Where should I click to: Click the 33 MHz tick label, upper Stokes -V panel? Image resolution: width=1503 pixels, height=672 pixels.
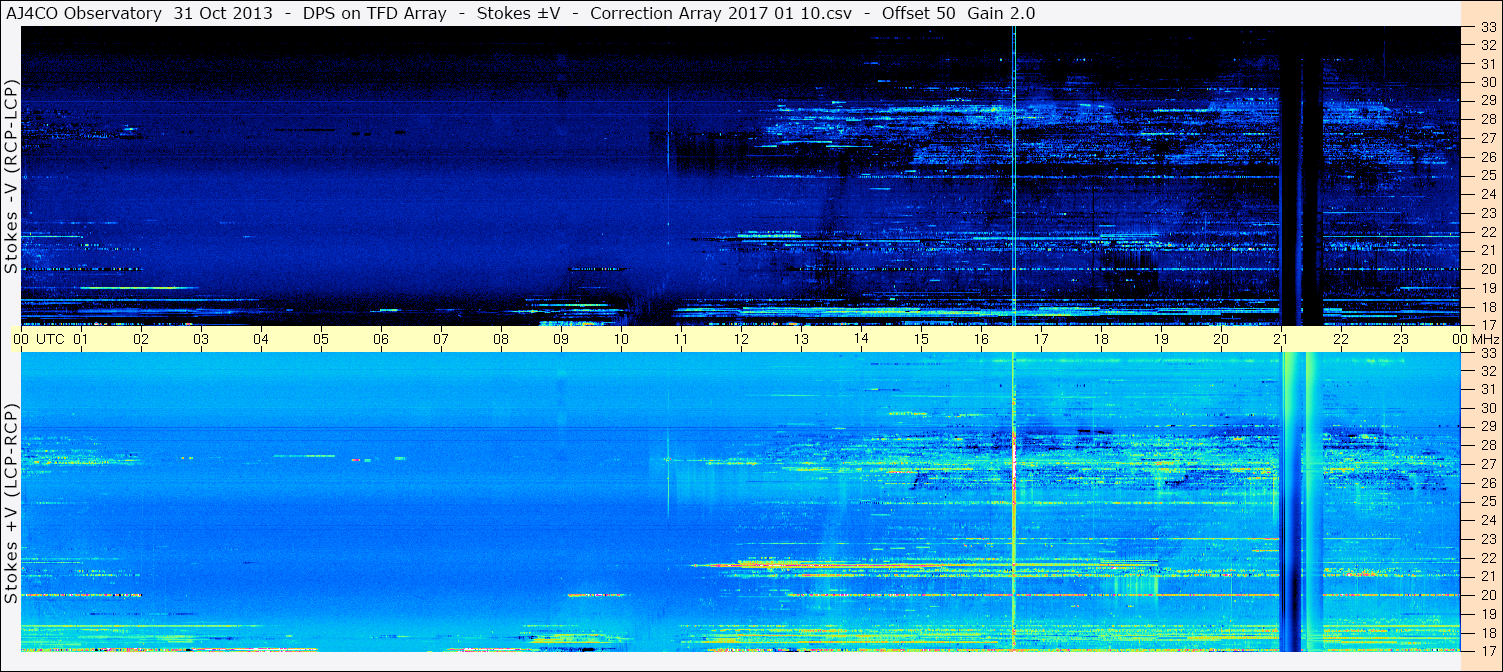coord(1488,27)
